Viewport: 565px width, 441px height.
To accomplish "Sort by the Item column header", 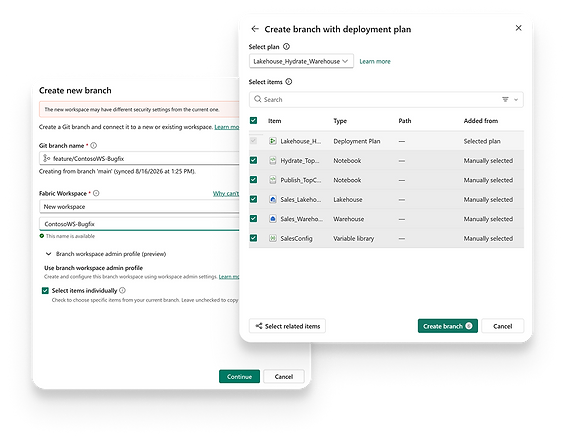I will coord(275,121).
